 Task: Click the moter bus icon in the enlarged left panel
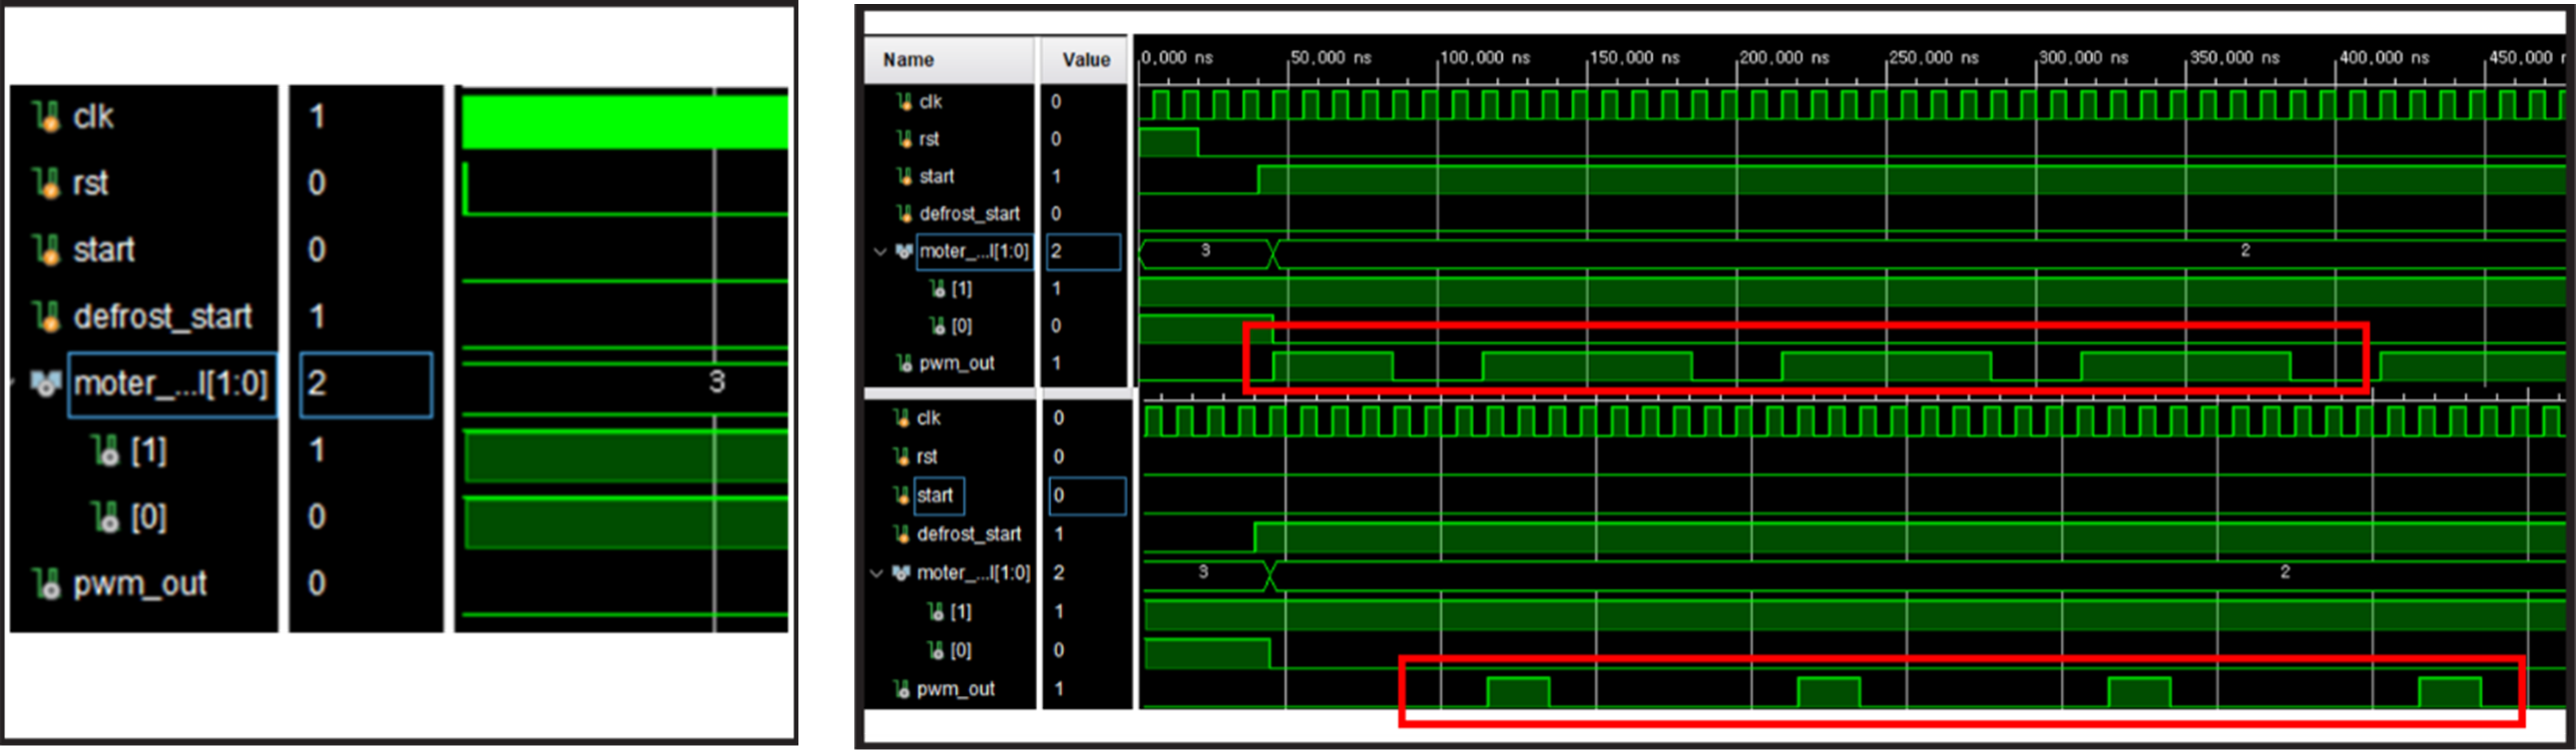click(x=45, y=383)
